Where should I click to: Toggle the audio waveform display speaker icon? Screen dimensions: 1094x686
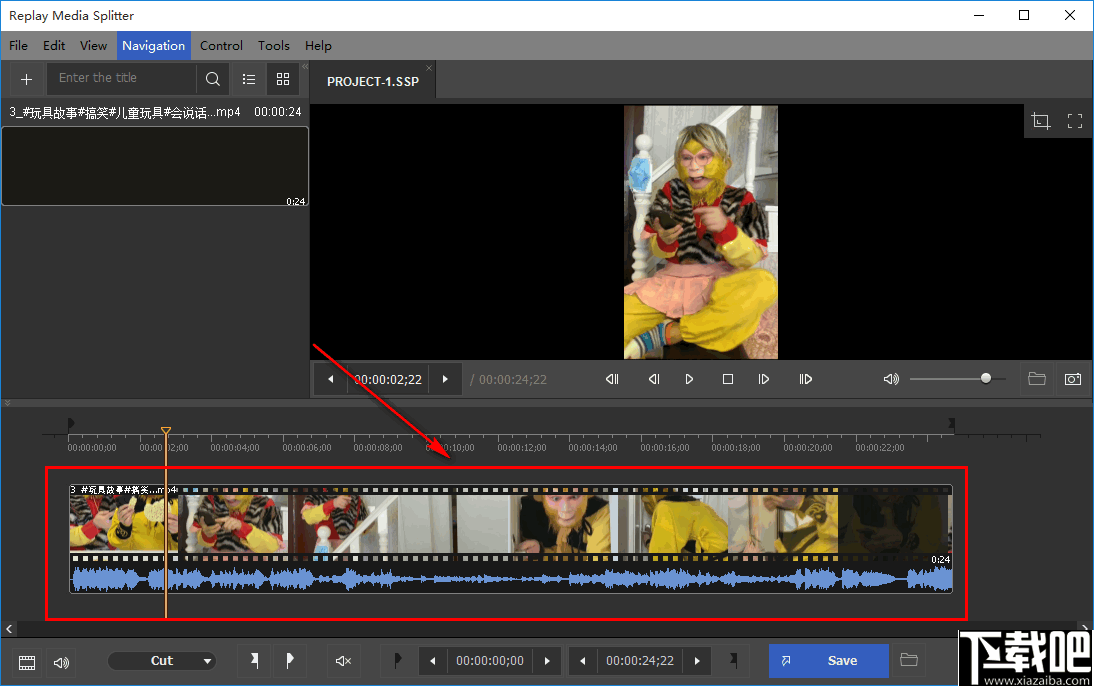pyautogui.click(x=61, y=661)
